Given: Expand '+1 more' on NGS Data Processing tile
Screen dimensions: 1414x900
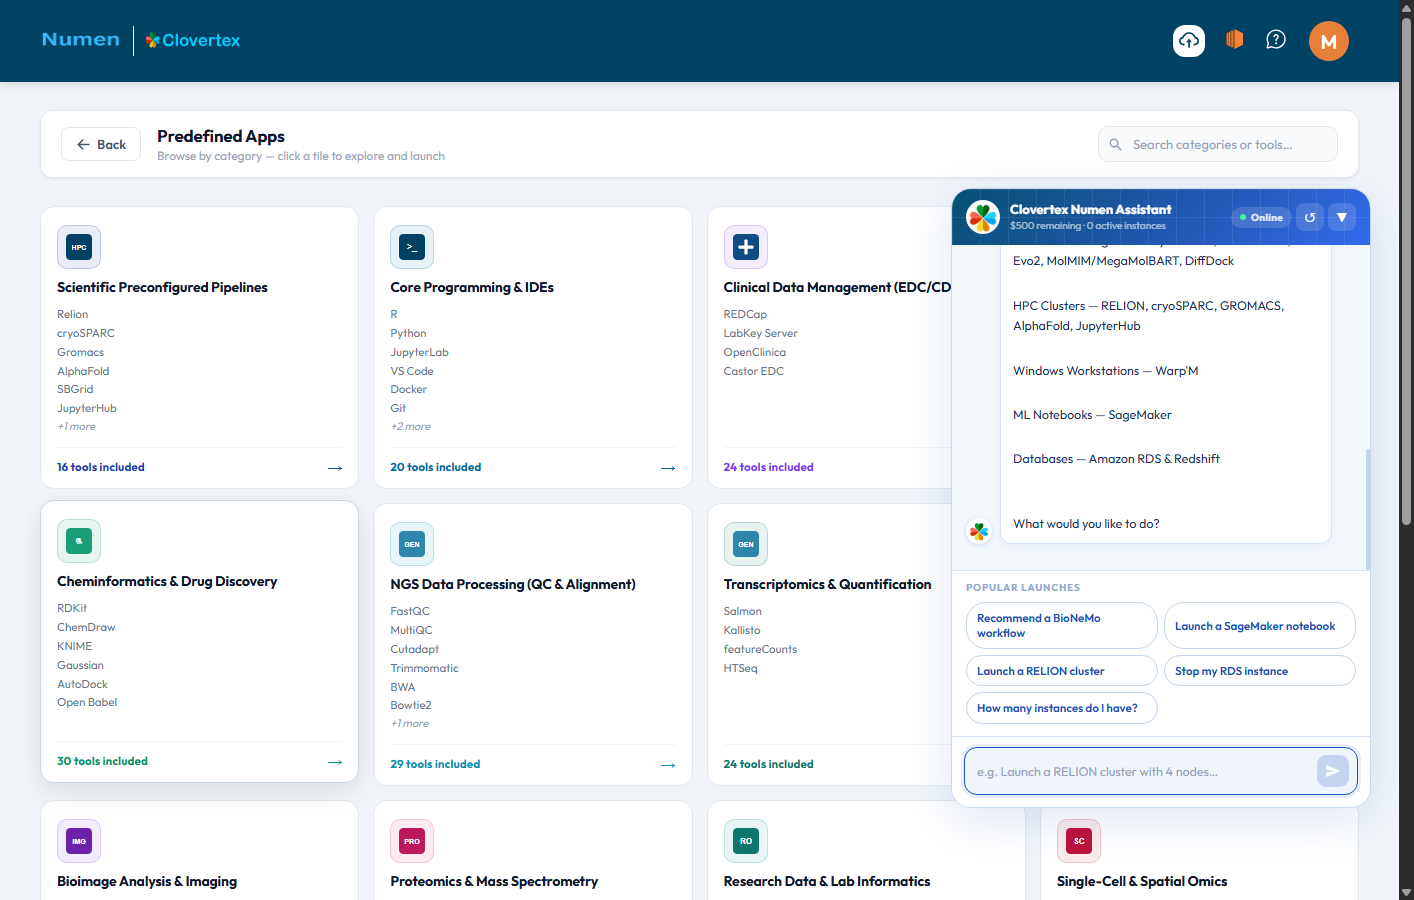Looking at the screenshot, I should [410, 723].
